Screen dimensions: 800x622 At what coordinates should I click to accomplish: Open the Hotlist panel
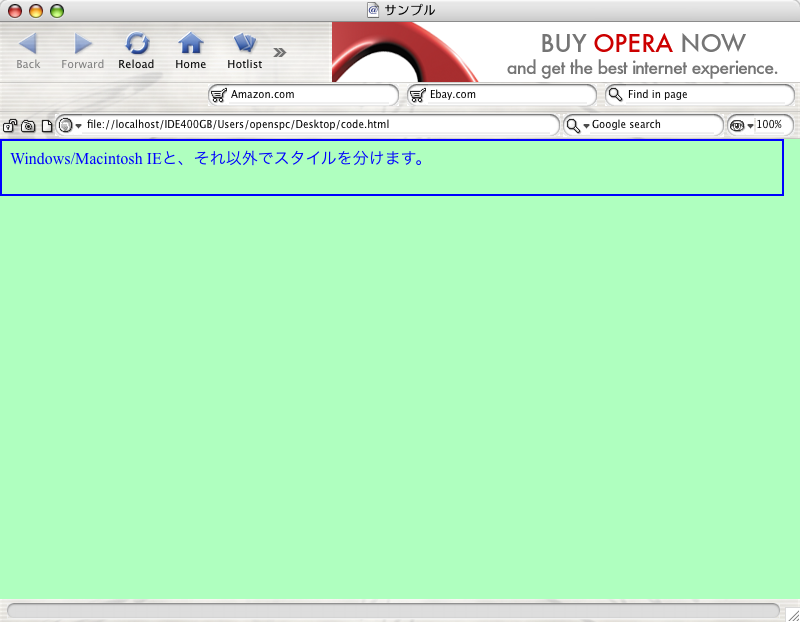244,51
